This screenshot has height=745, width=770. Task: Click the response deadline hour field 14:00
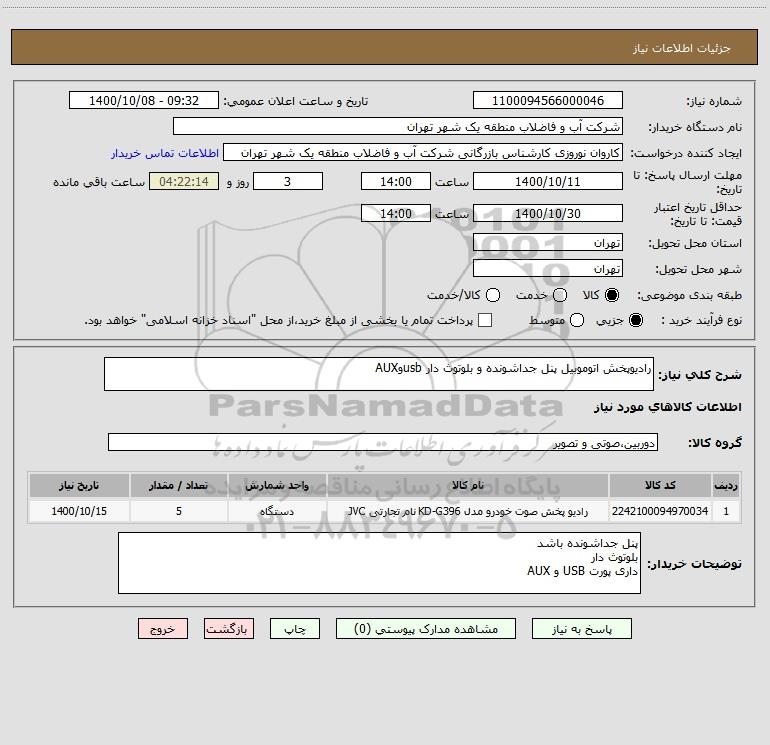coord(396,181)
